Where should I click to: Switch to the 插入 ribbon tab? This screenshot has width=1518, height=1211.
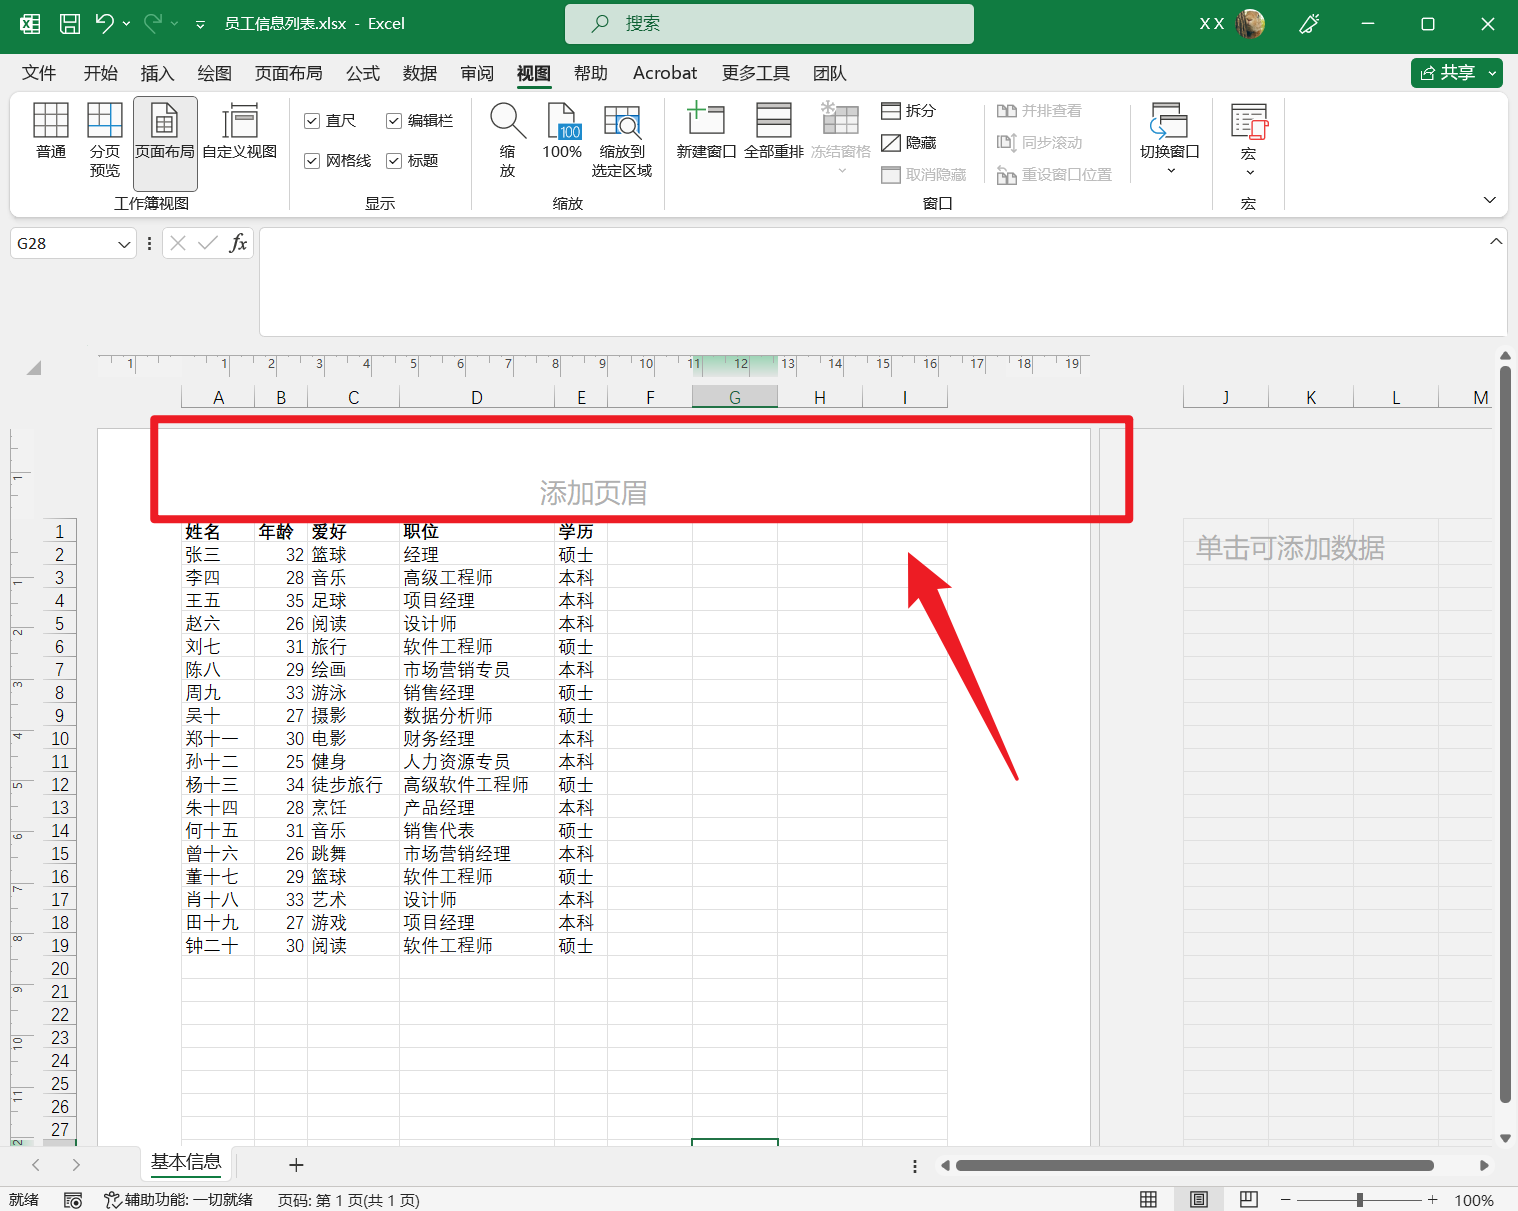pyautogui.click(x=156, y=72)
